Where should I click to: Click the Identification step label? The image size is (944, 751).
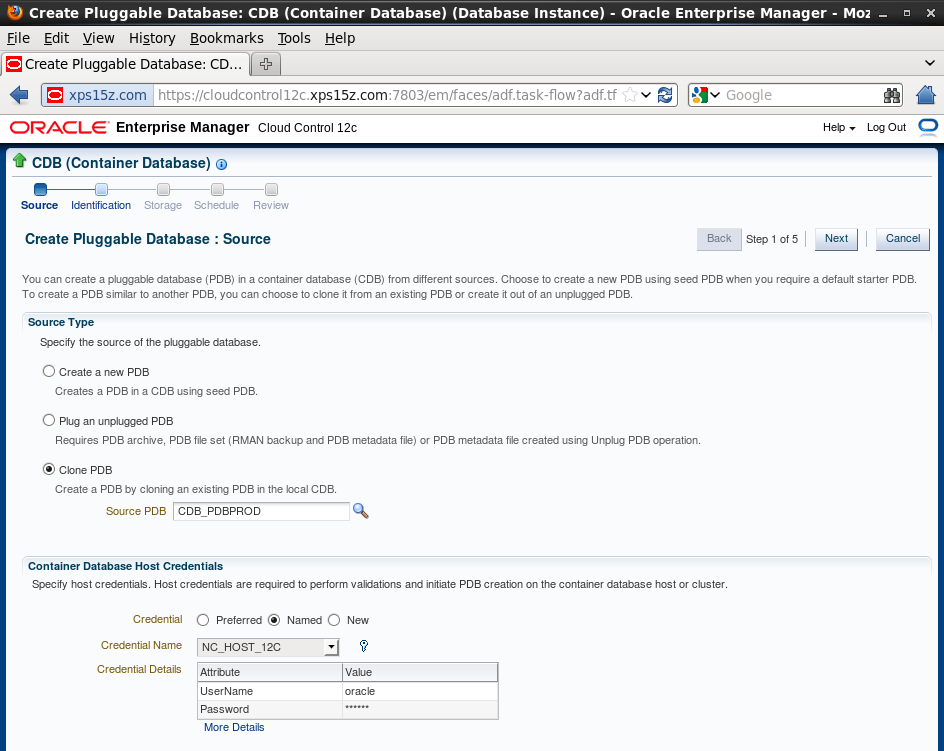101,205
